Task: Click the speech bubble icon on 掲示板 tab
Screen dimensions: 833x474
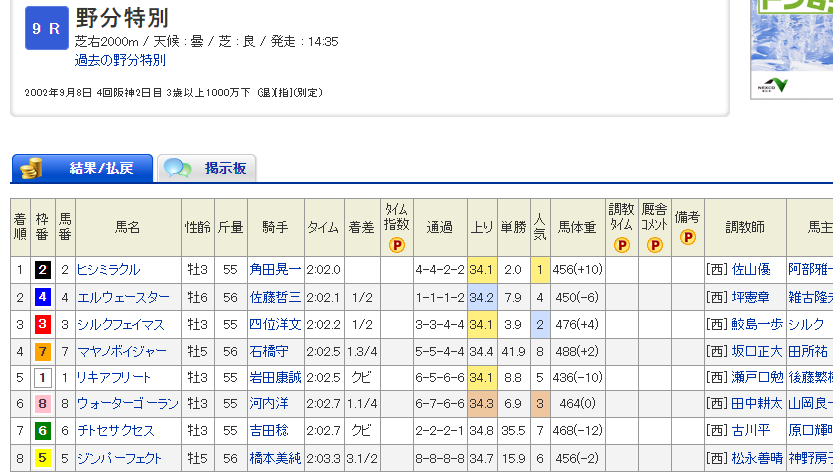Action: [177, 168]
